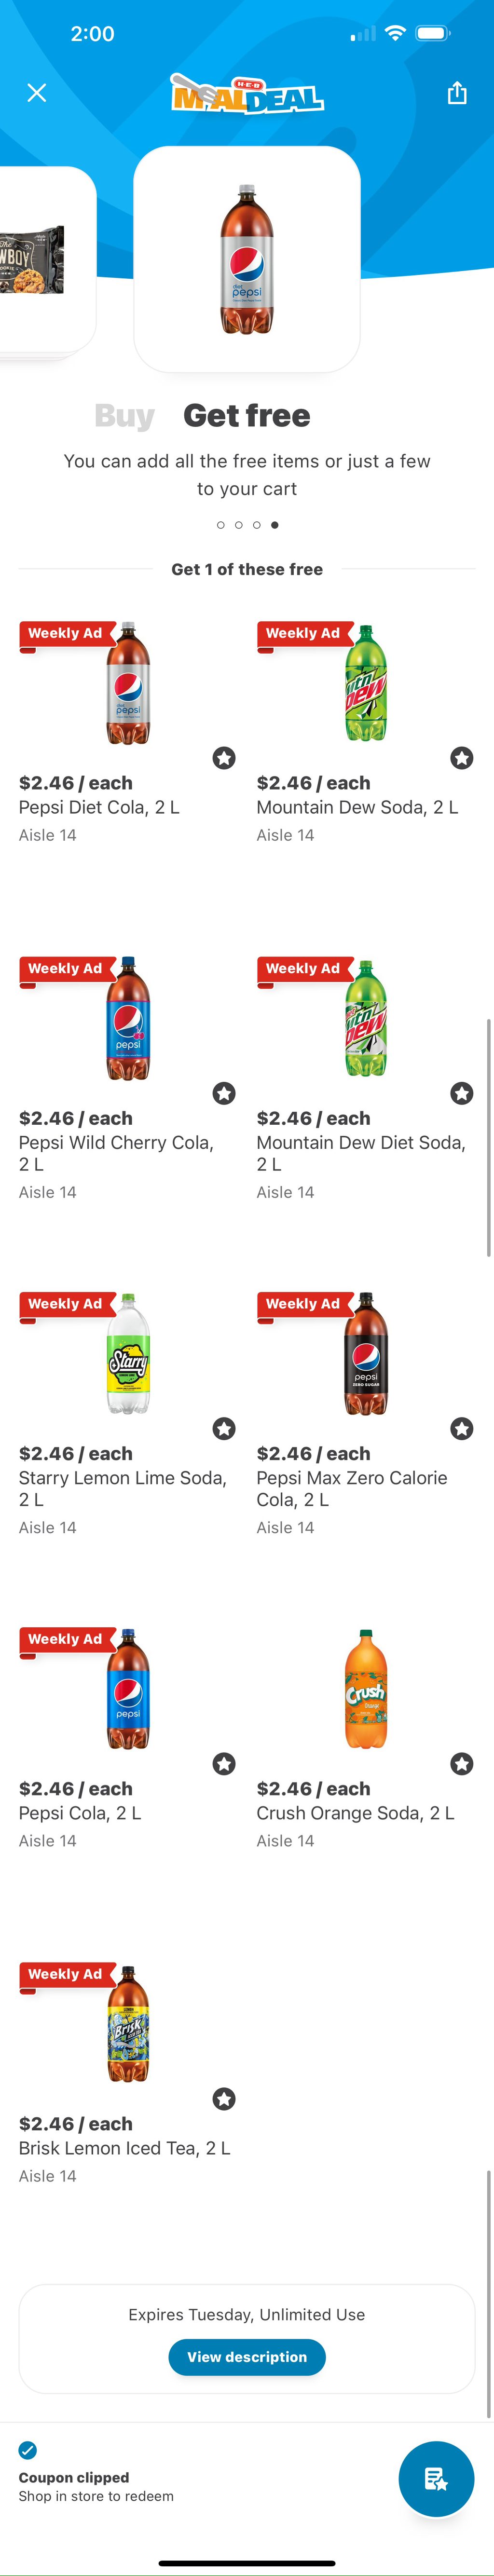Tap star icon on Mountain Dew Diet Soda

click(x=461, y=1093)
